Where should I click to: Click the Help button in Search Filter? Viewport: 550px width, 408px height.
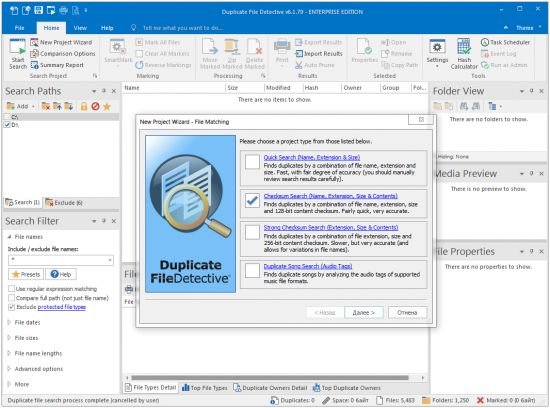[61, 274]
